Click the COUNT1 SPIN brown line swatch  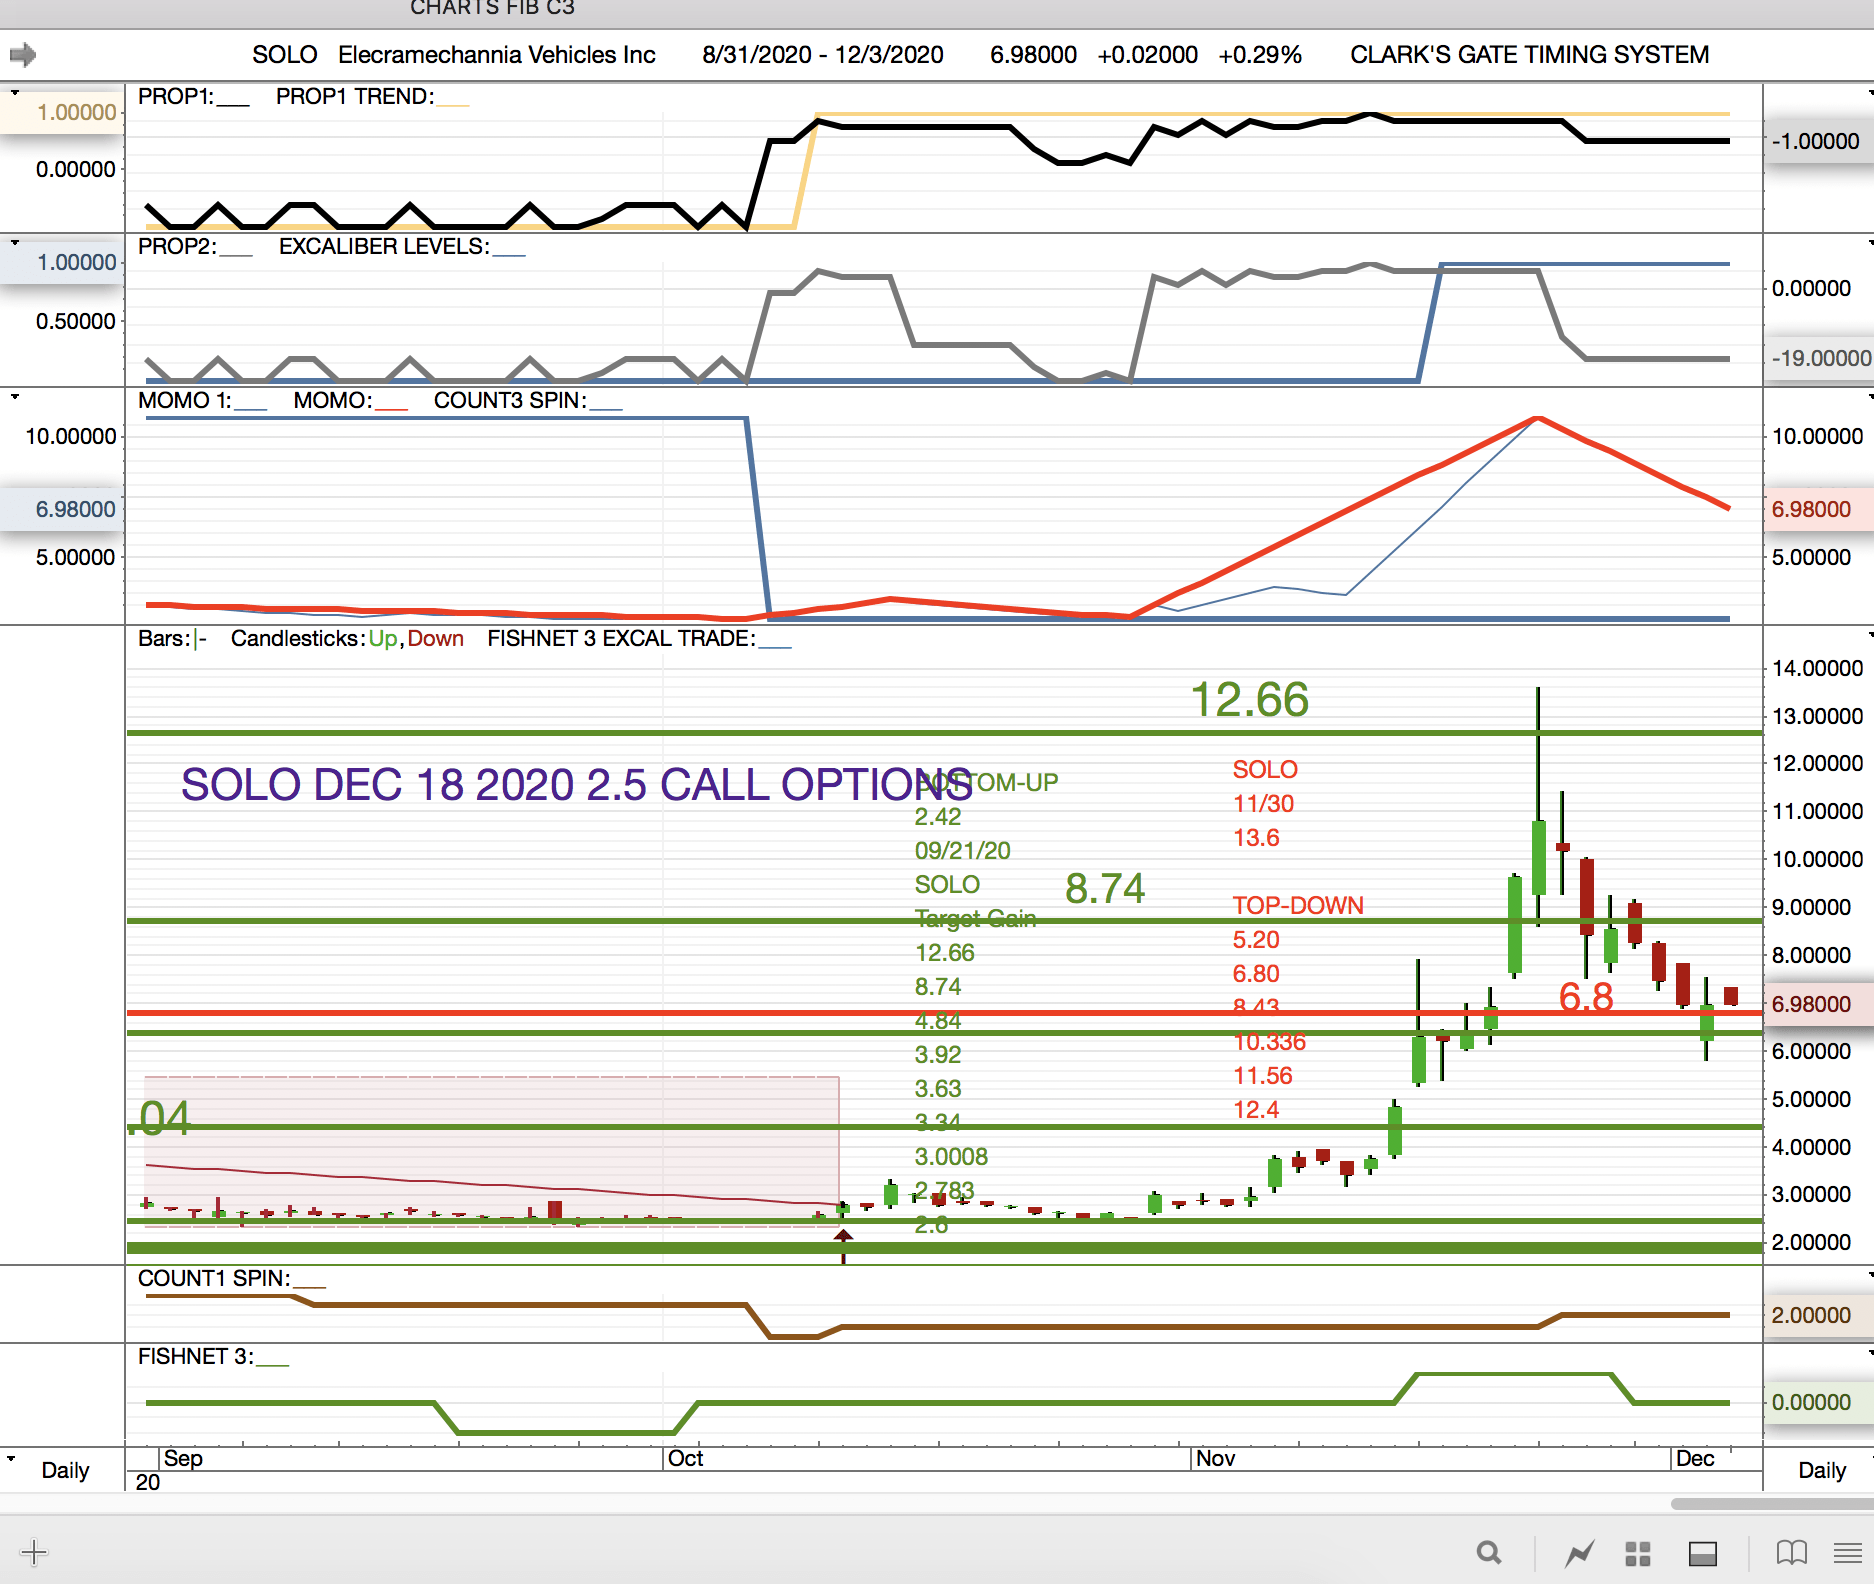tap(310, 1285)
